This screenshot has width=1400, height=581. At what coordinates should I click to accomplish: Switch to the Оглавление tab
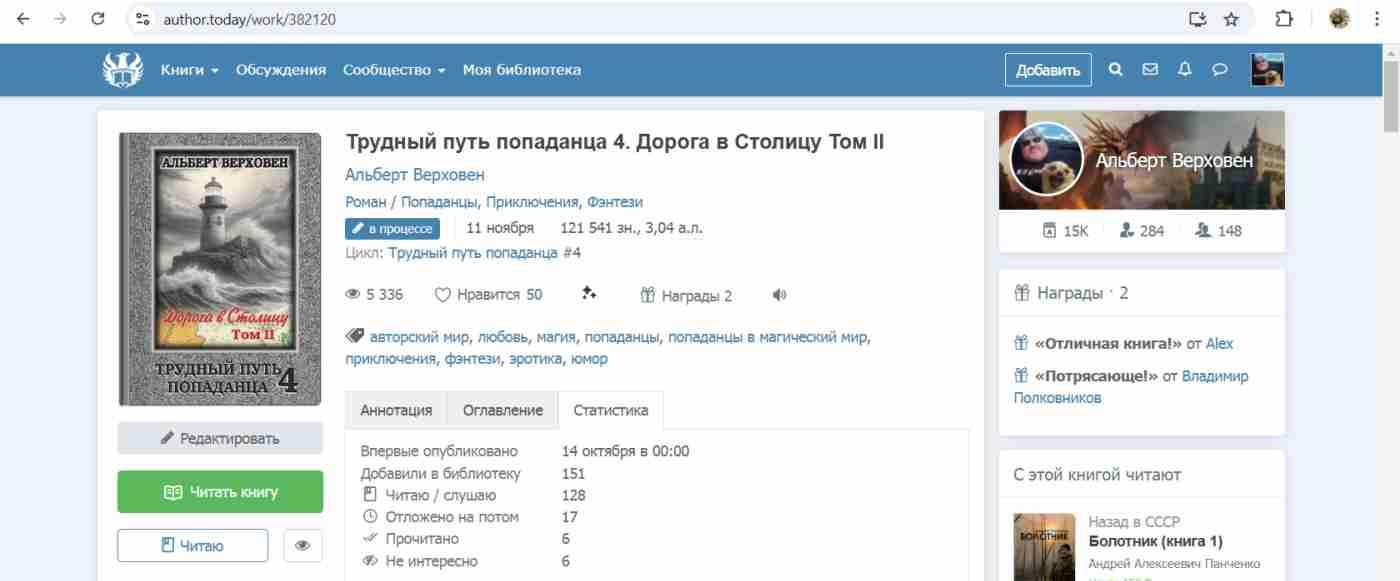[503, 410]
